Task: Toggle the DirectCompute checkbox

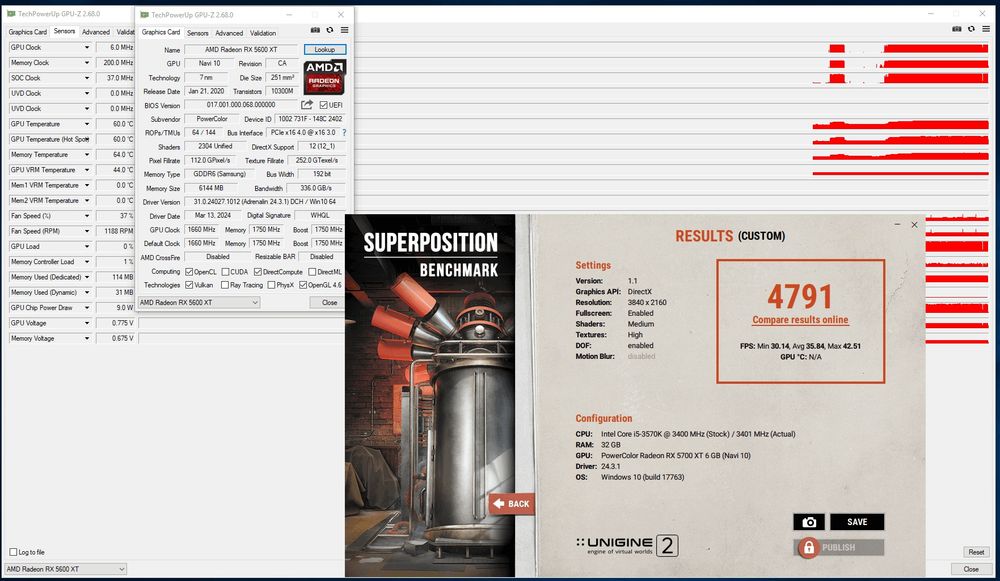Action: pyautogui.click(x=258, y=272)
